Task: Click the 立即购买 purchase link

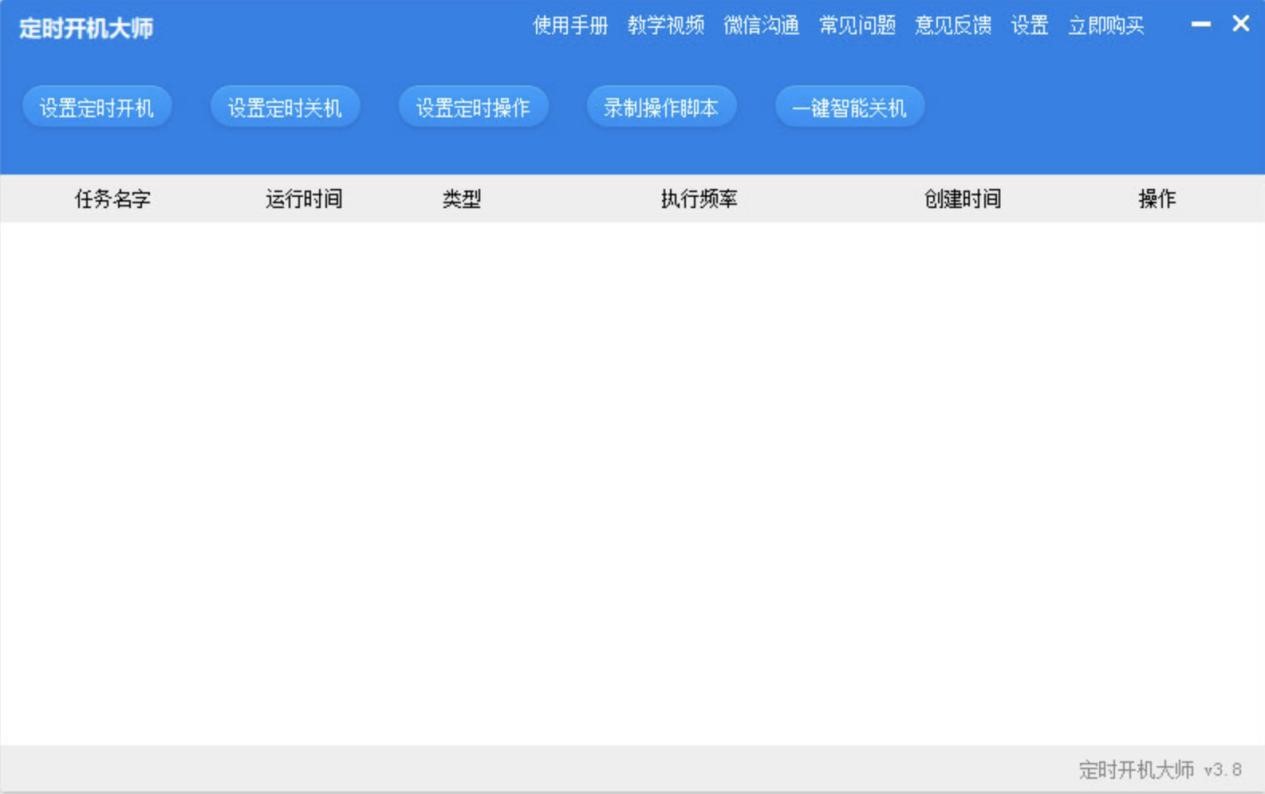Action: click(x=1106, y=26)
